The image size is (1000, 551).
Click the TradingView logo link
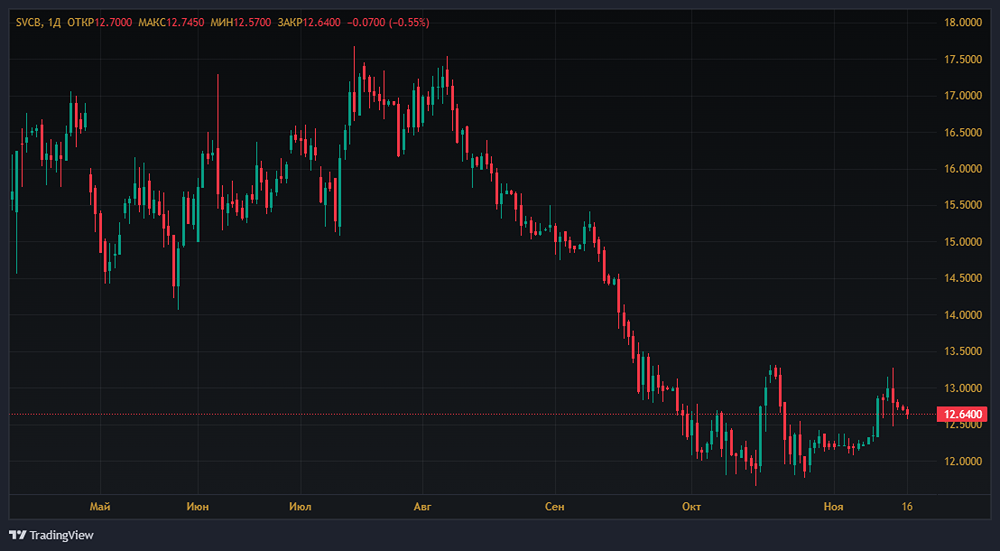tap(51, 535)
